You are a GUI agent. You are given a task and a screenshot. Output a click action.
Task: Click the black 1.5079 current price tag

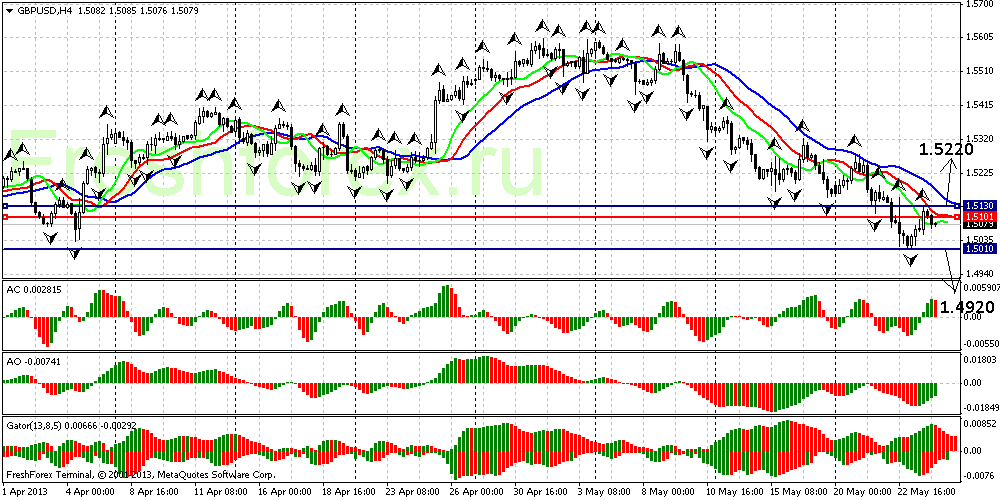pyautogui.click(x=979, y=224)
